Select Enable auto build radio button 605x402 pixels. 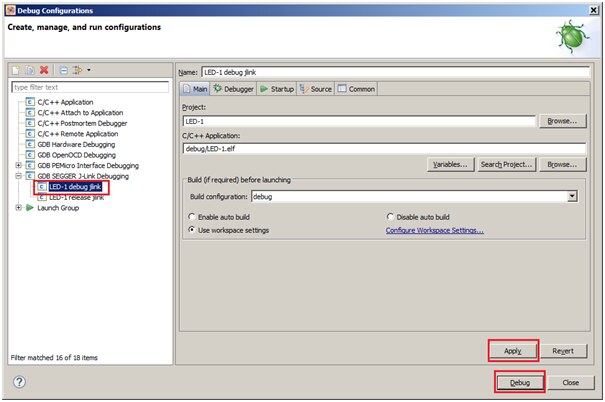[x=191, y=217]
